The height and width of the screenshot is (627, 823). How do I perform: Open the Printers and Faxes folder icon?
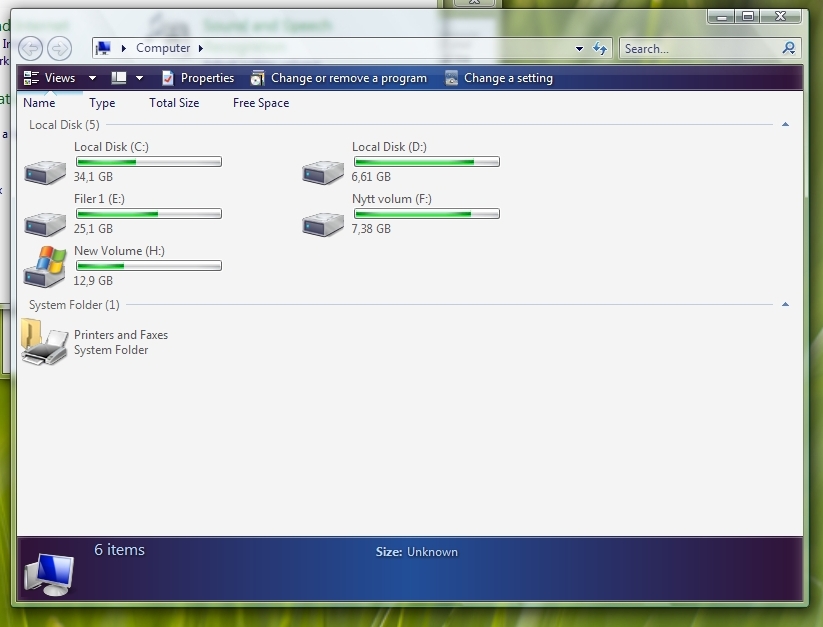tap(44, 343)
